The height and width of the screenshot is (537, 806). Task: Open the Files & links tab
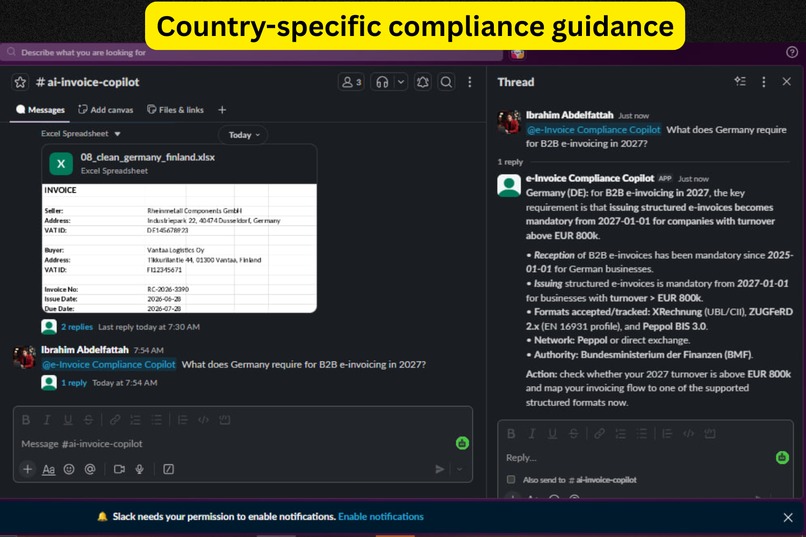coord(175,110)
